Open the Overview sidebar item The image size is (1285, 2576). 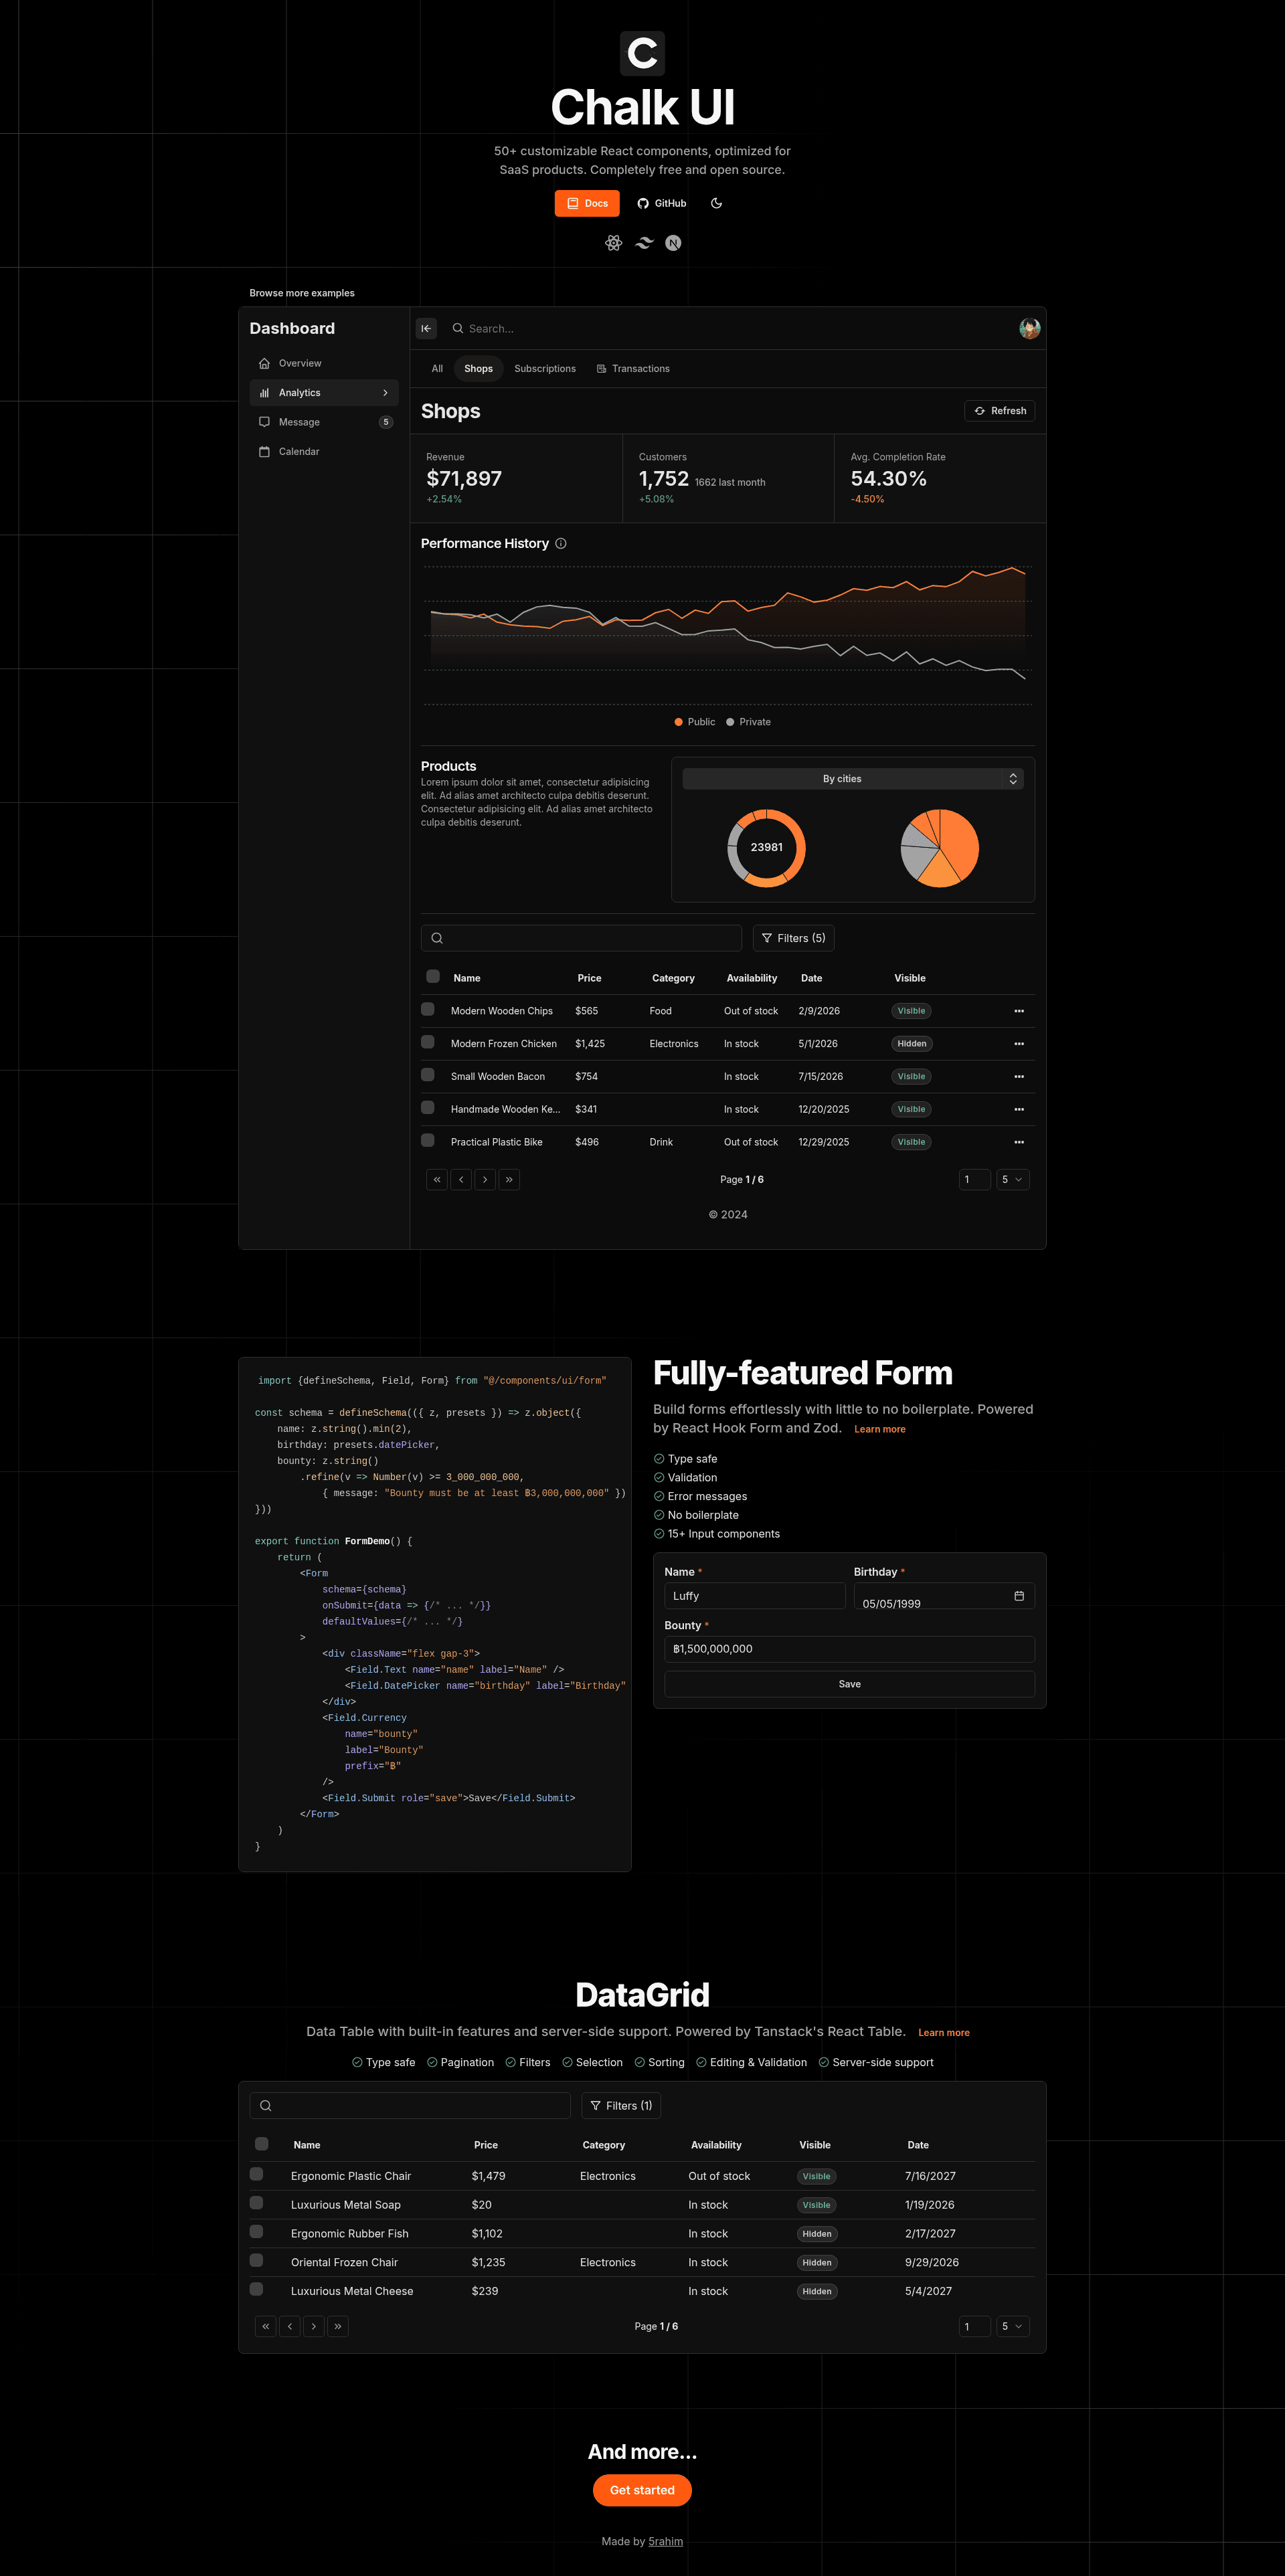coord(324,363)
